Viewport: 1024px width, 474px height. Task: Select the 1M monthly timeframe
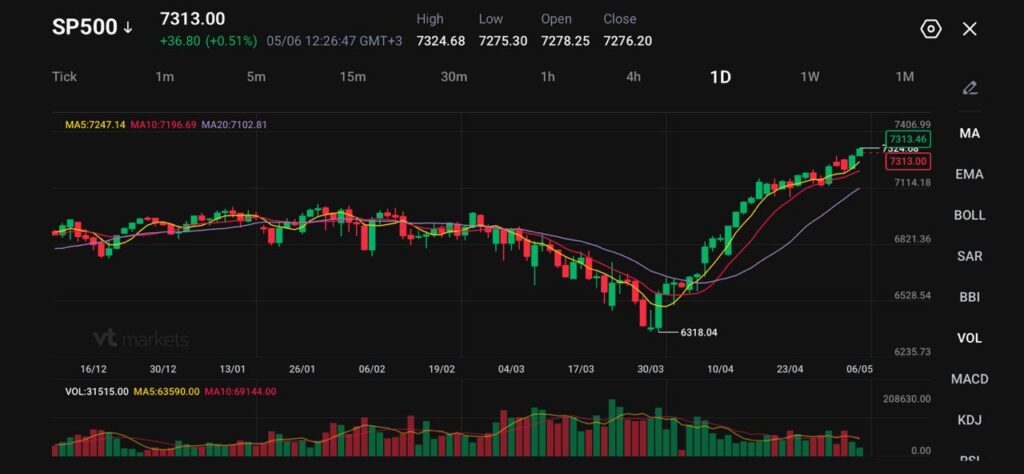click(904, 77)
